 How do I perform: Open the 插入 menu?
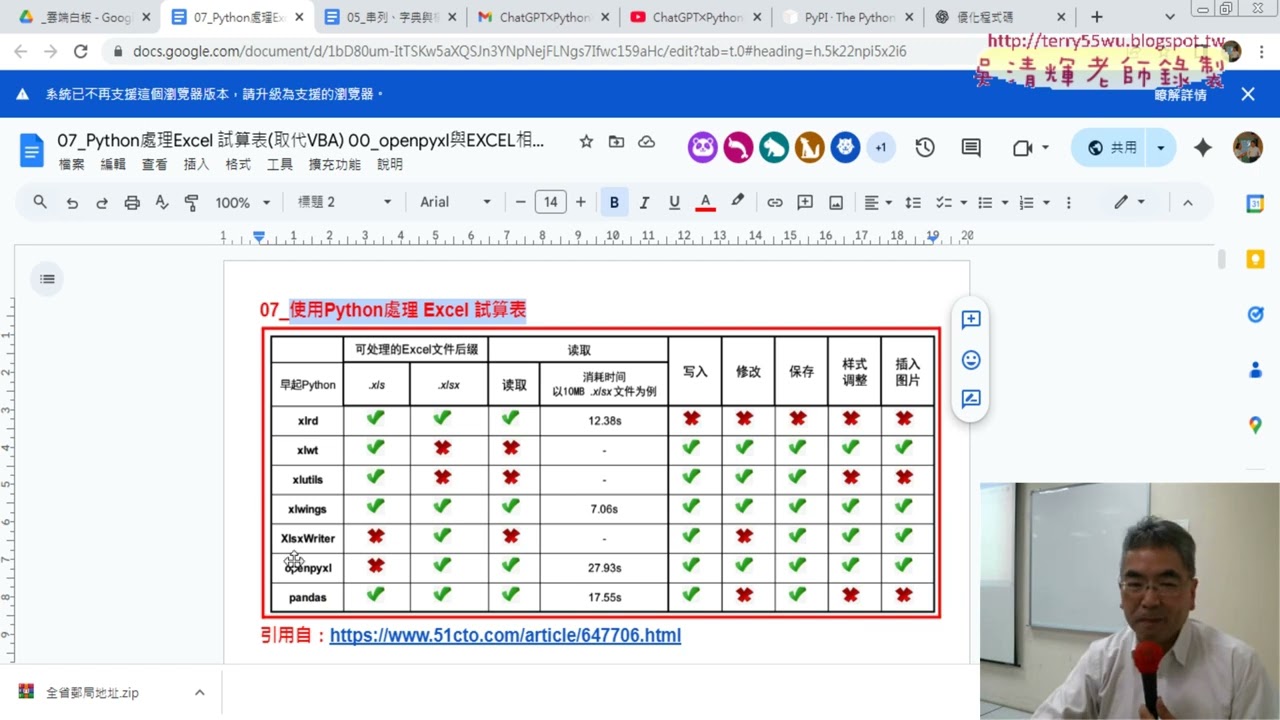pyautogui.click(x=196, y=164)
